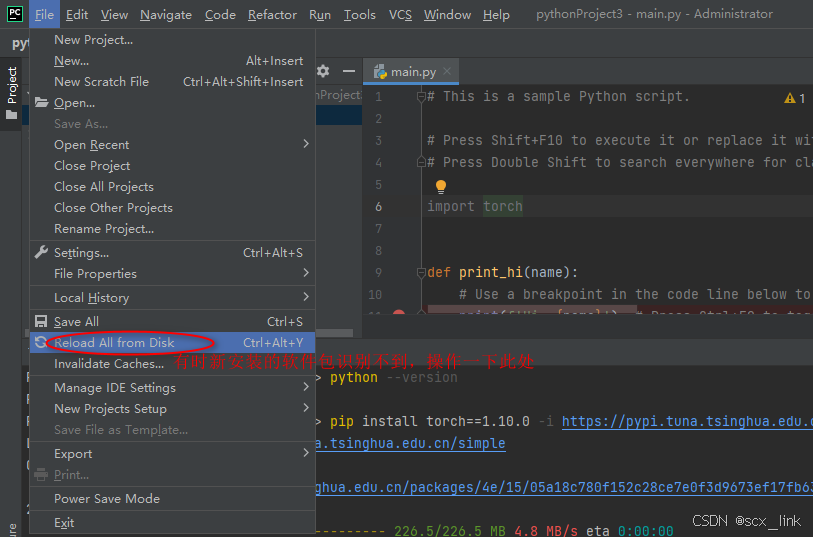Expand Manage IDE Settings submenu arrow

306,387
